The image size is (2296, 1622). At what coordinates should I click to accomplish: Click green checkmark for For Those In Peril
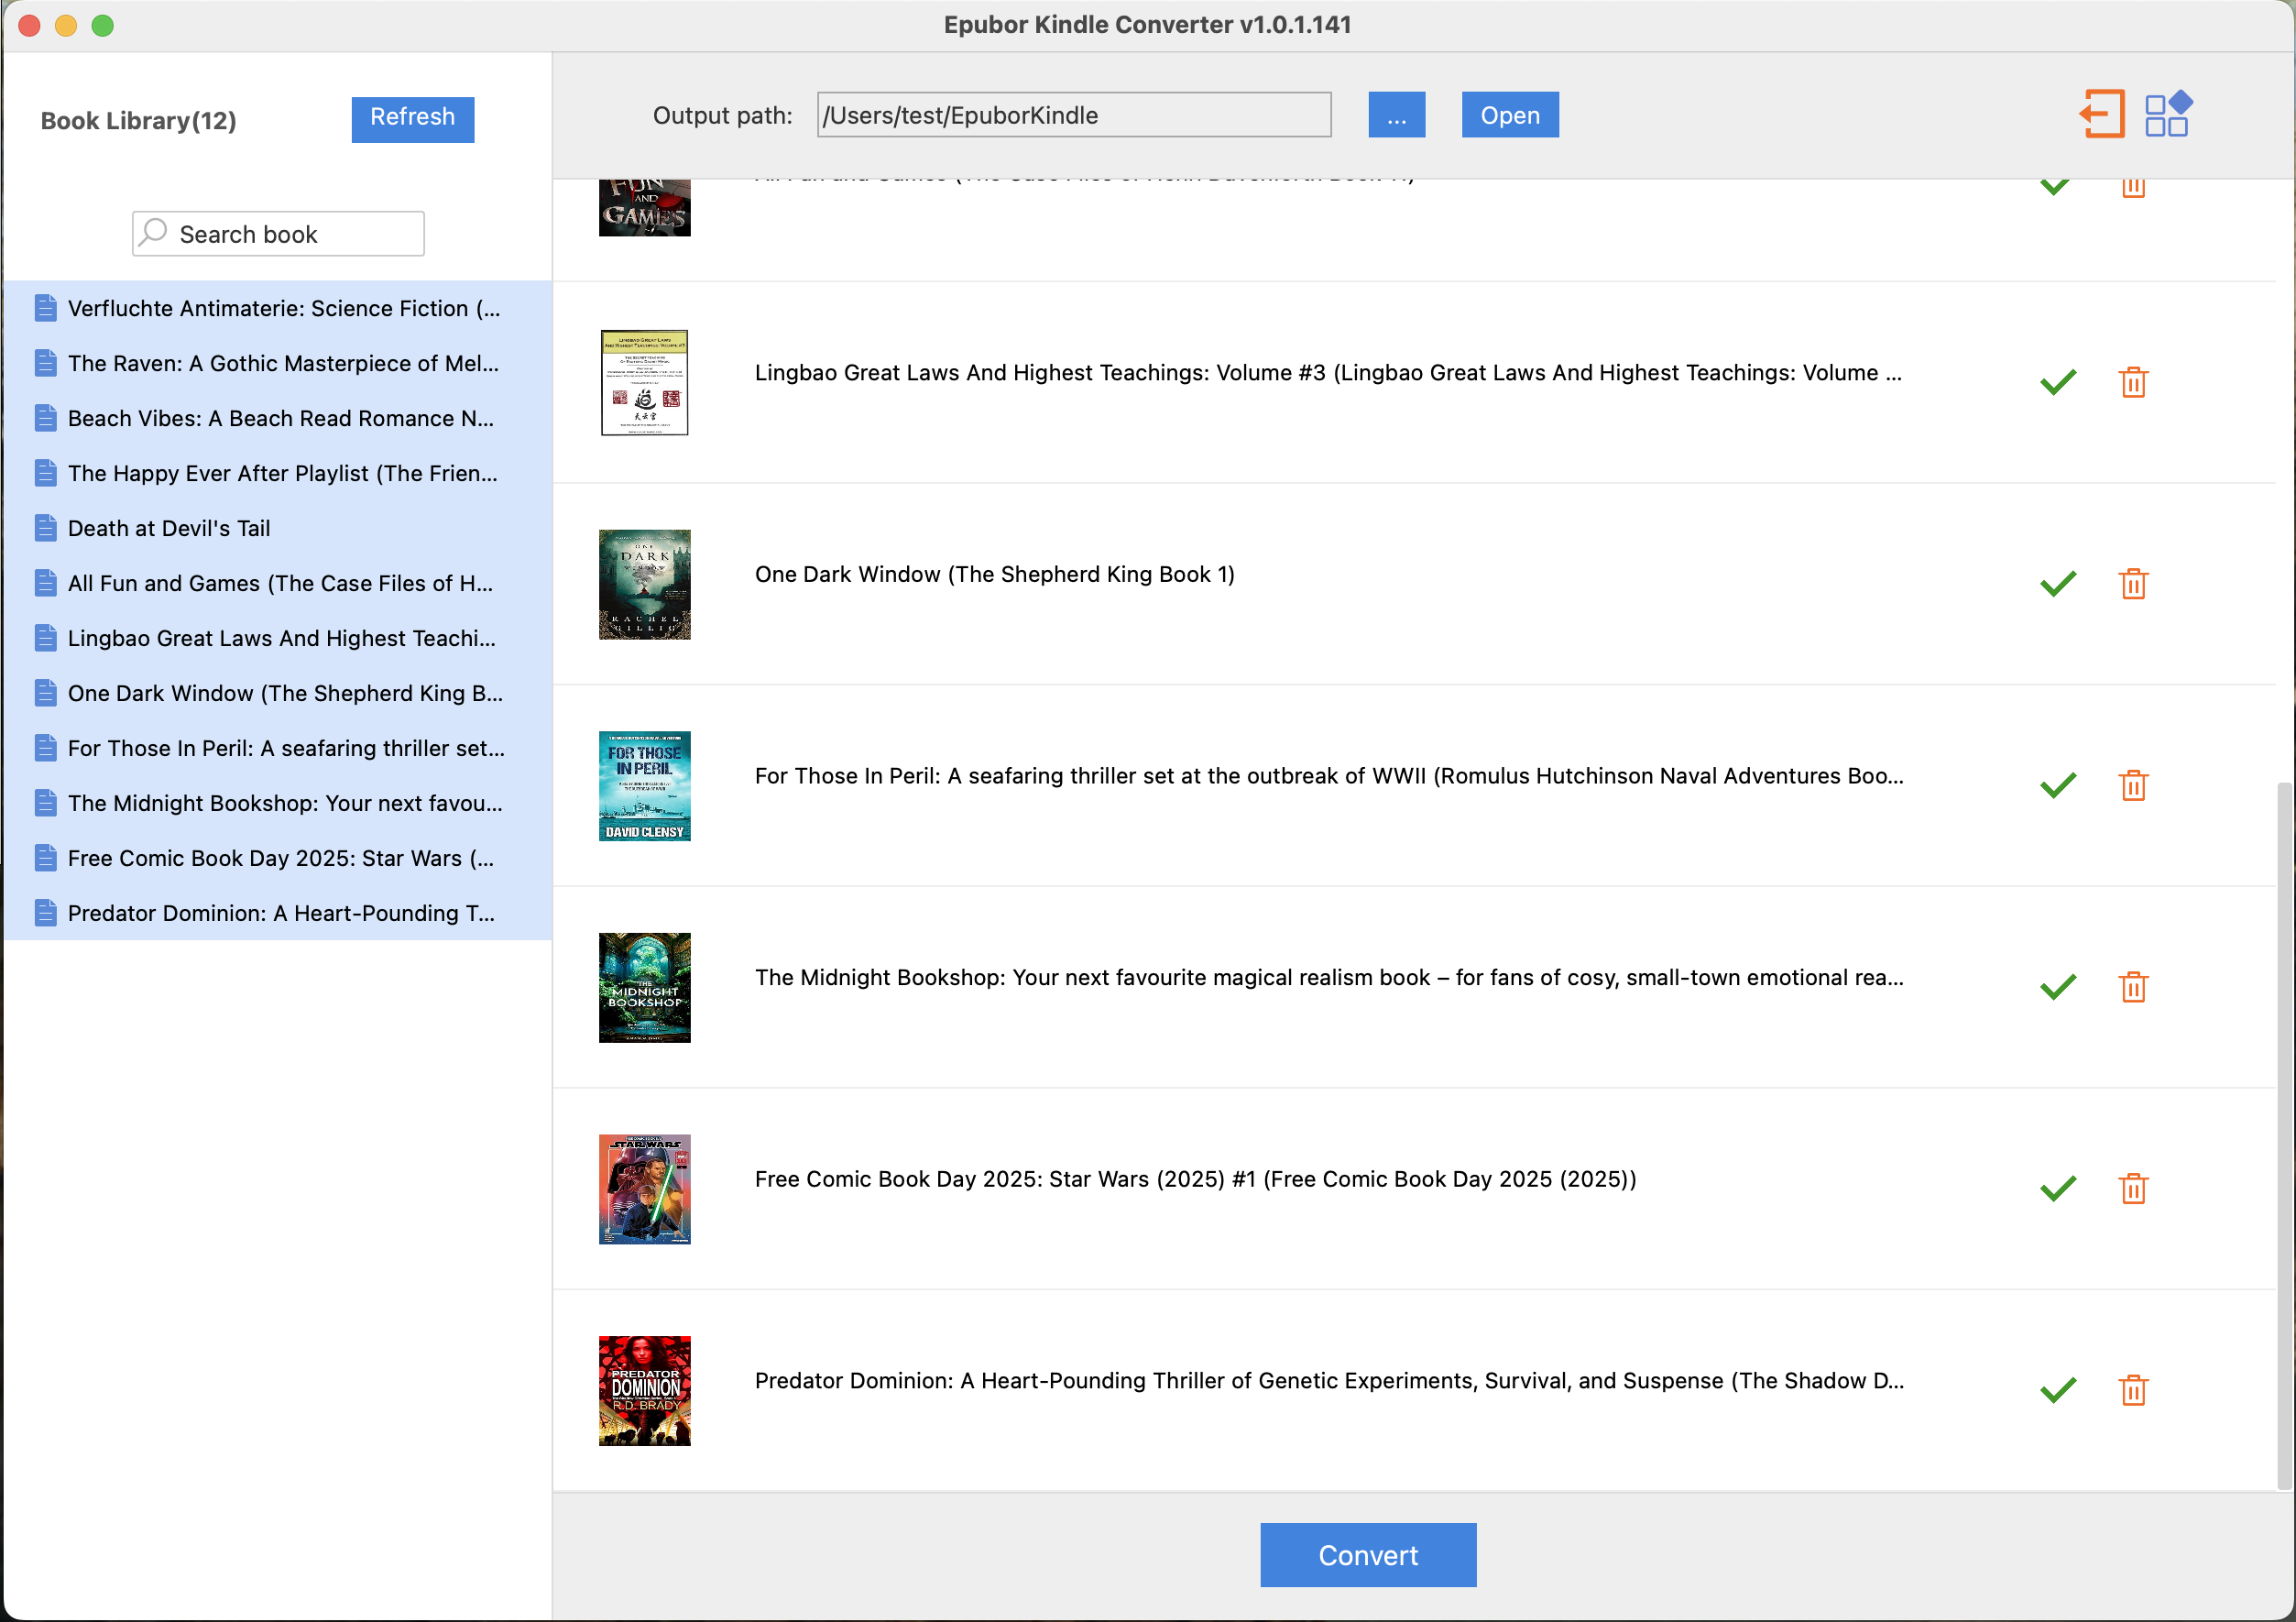(x=2058, y=785)
